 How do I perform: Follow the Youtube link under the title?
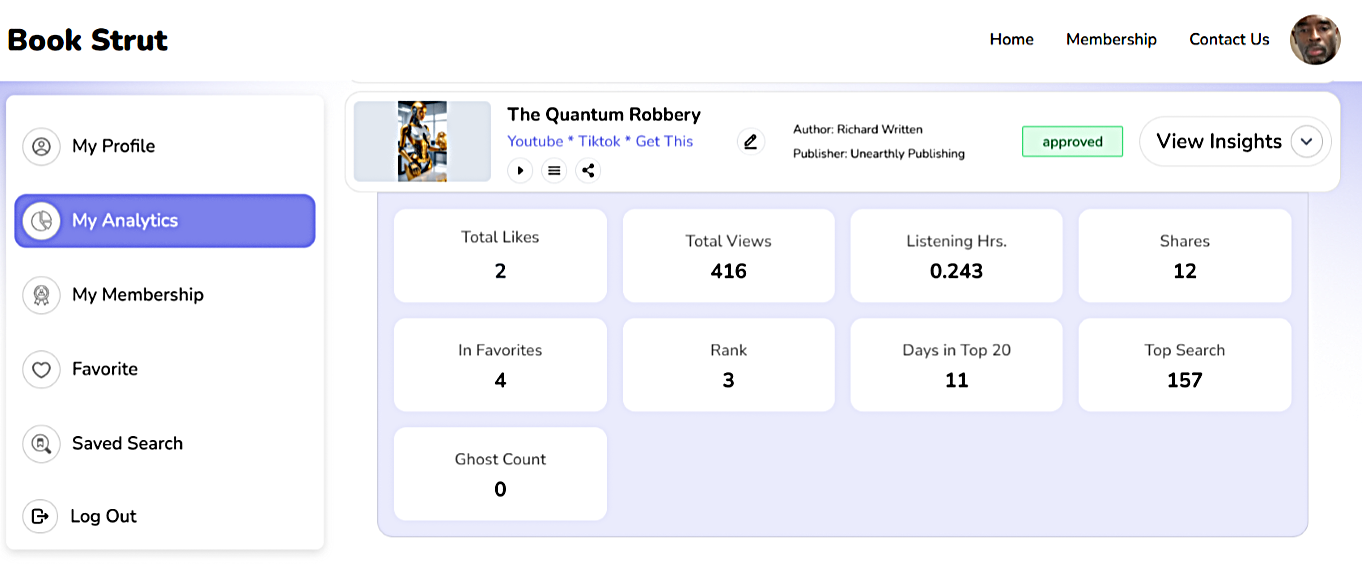point(535,142)
